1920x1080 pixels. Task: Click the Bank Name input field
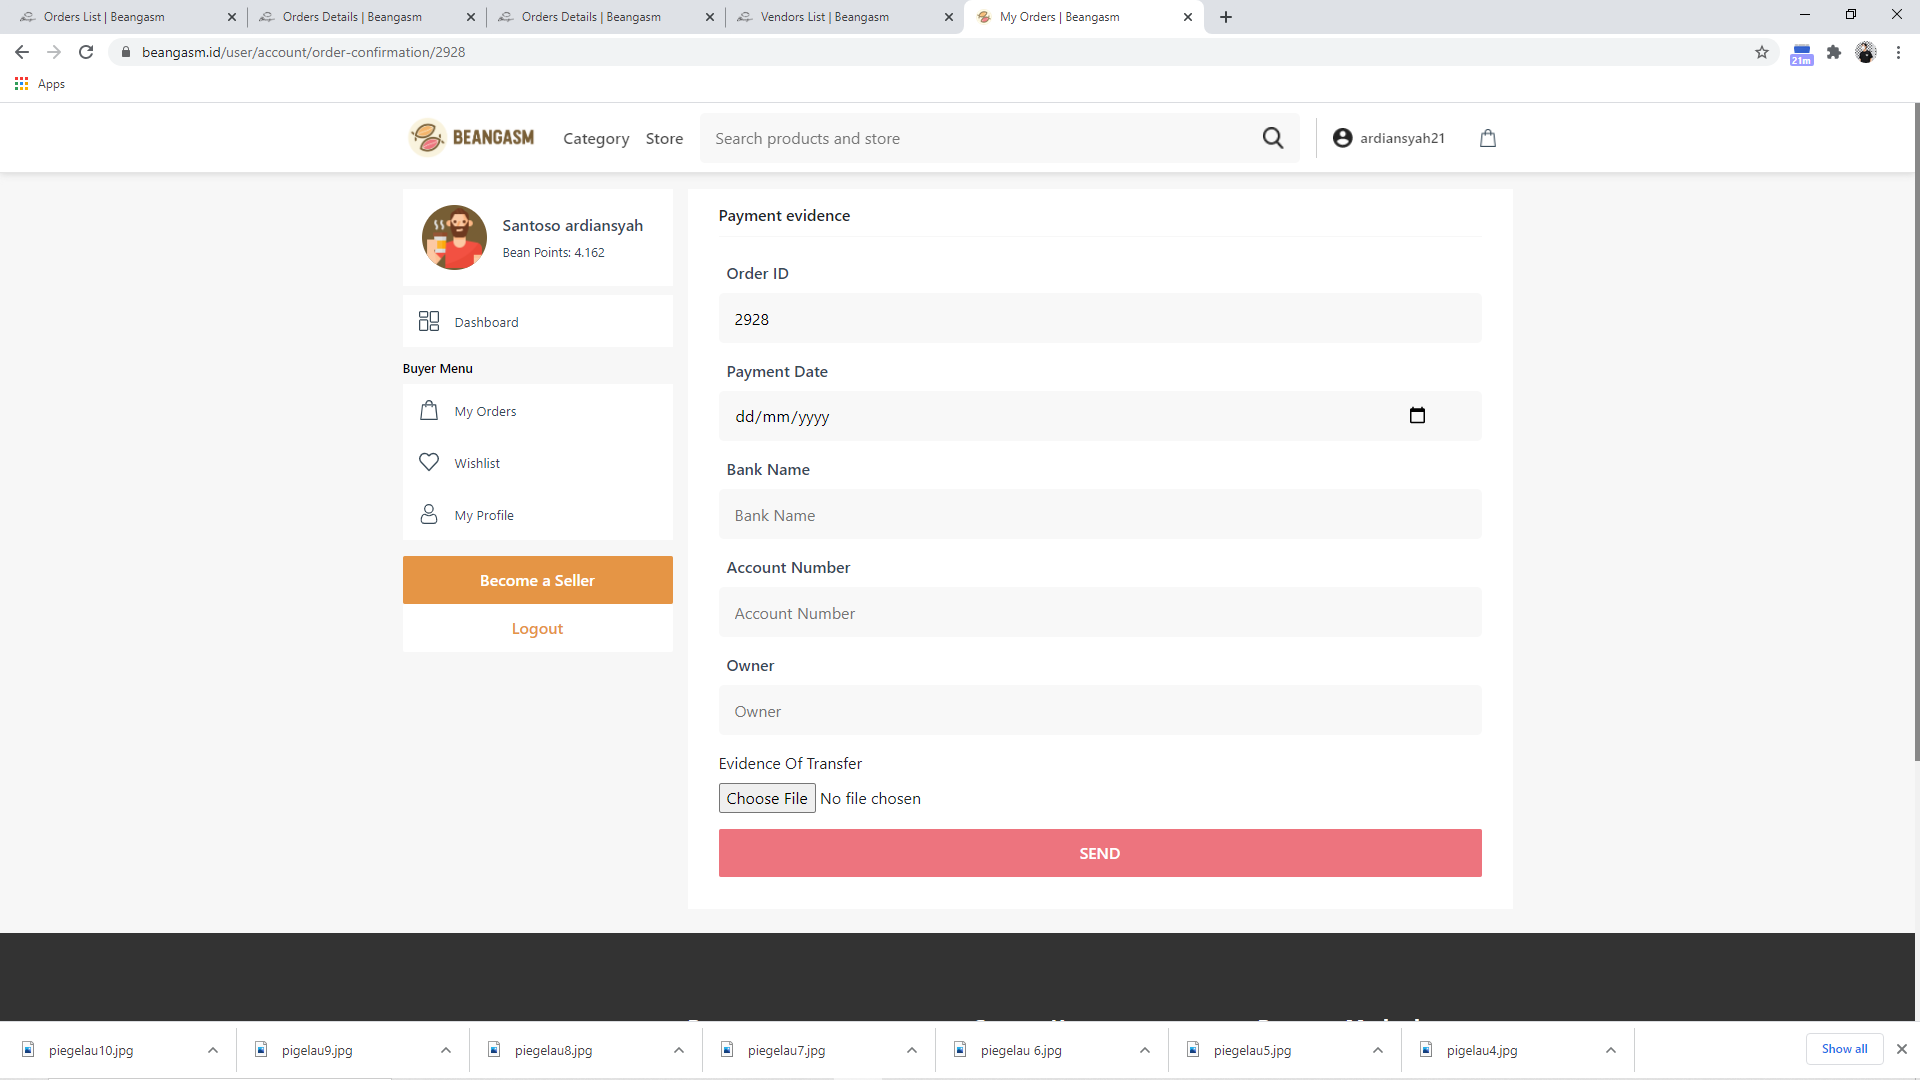tap(1100, 514)
